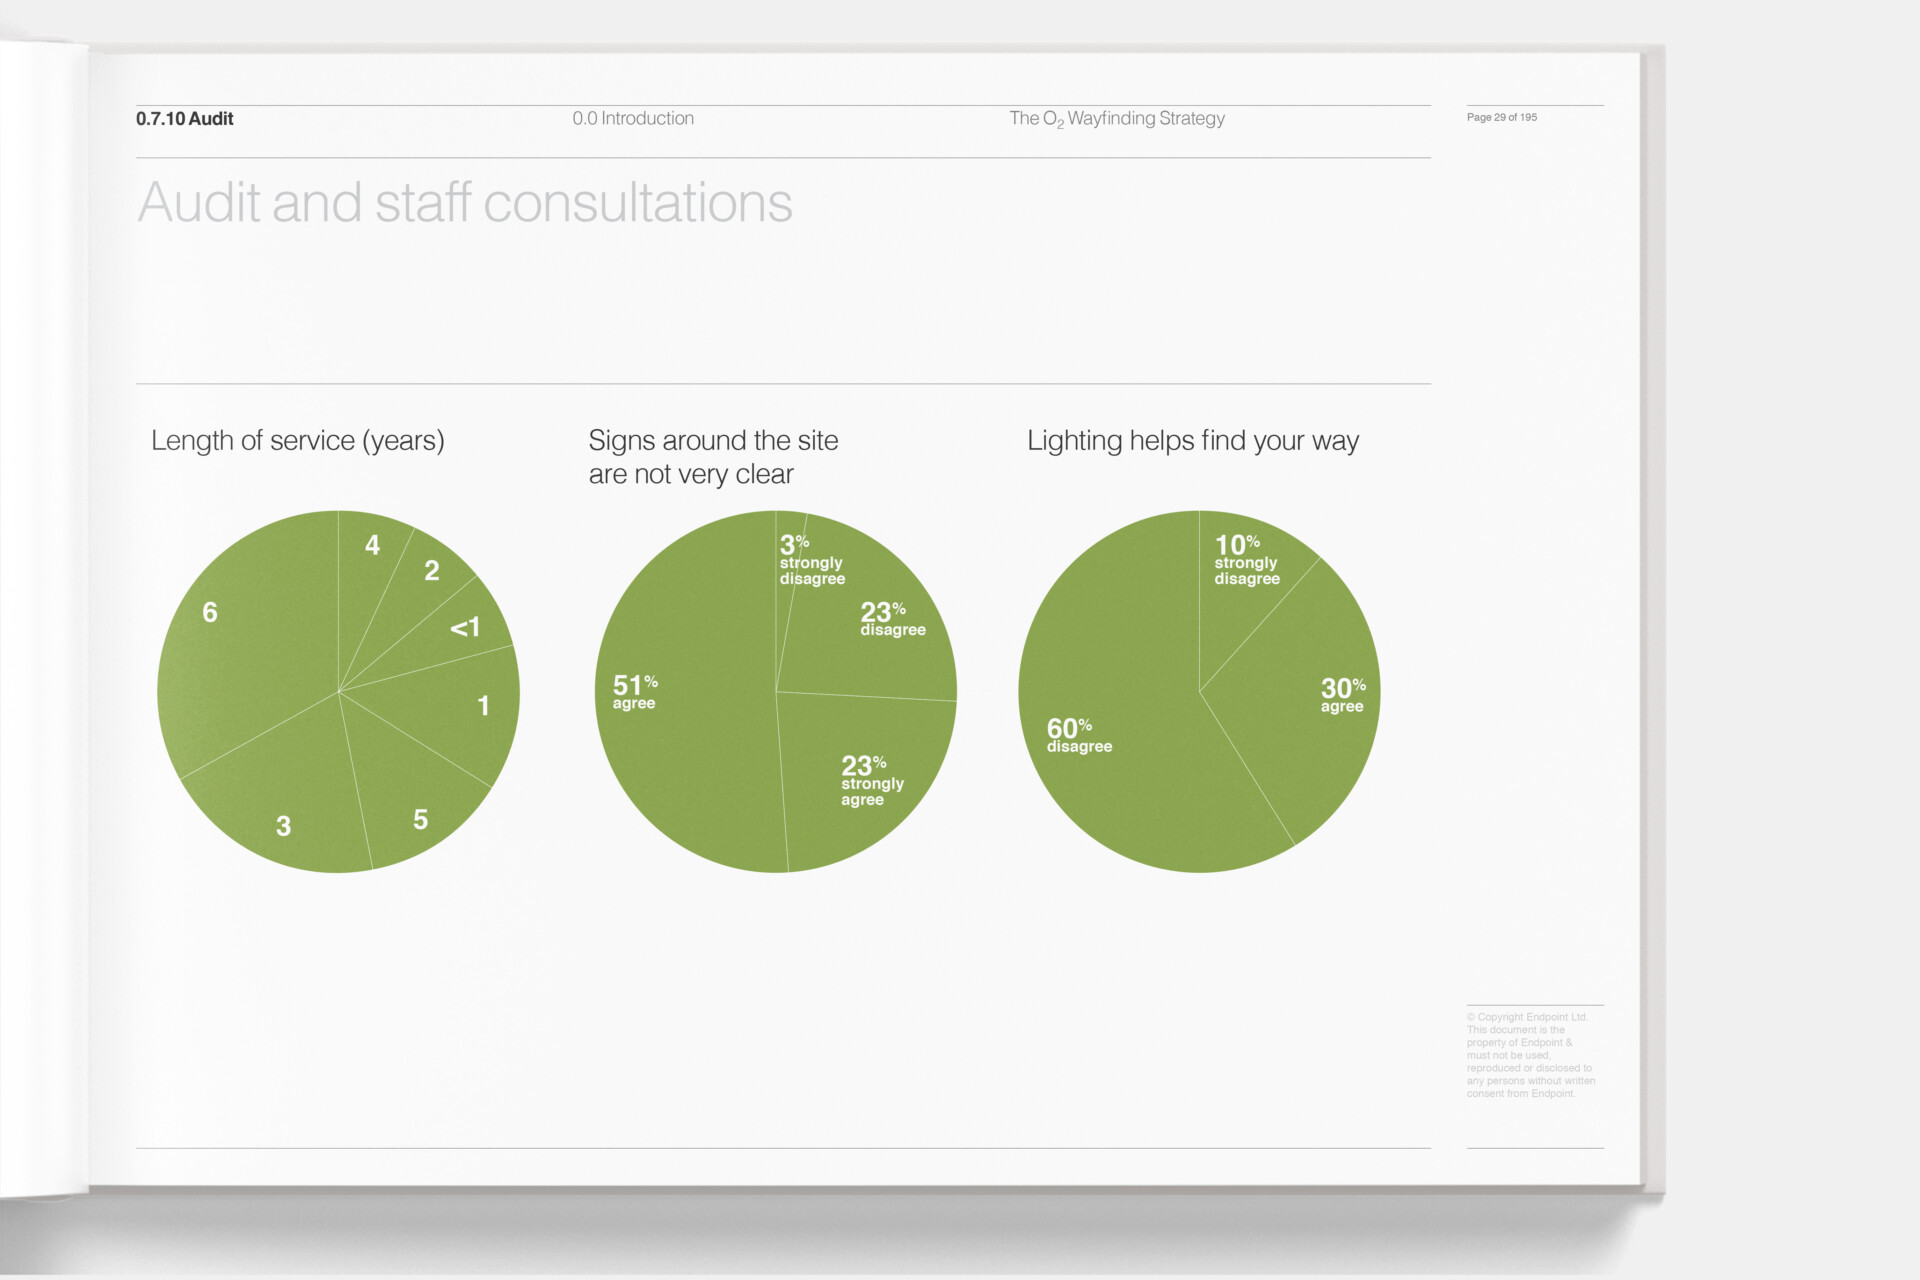Select the '0.0 Introduction' header text
Image resolution: width=1920 pixels, height=1280 pixels.
633,118
